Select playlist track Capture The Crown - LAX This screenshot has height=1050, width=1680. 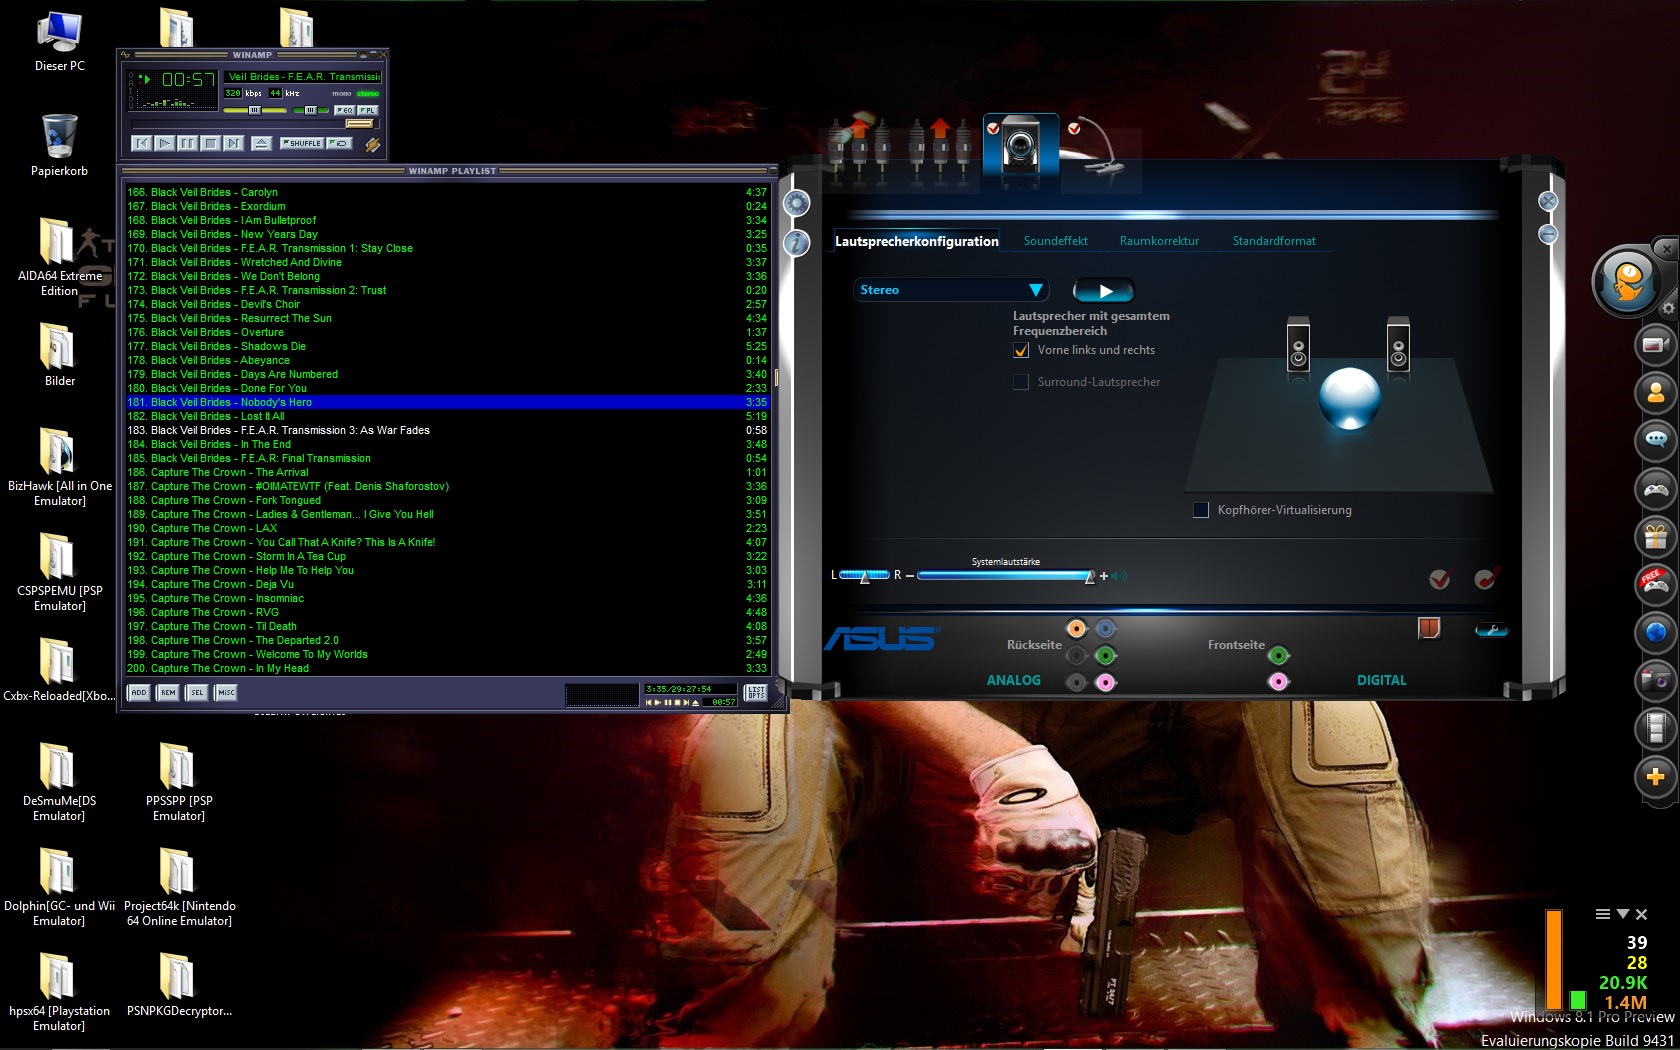tap(447, 528)
